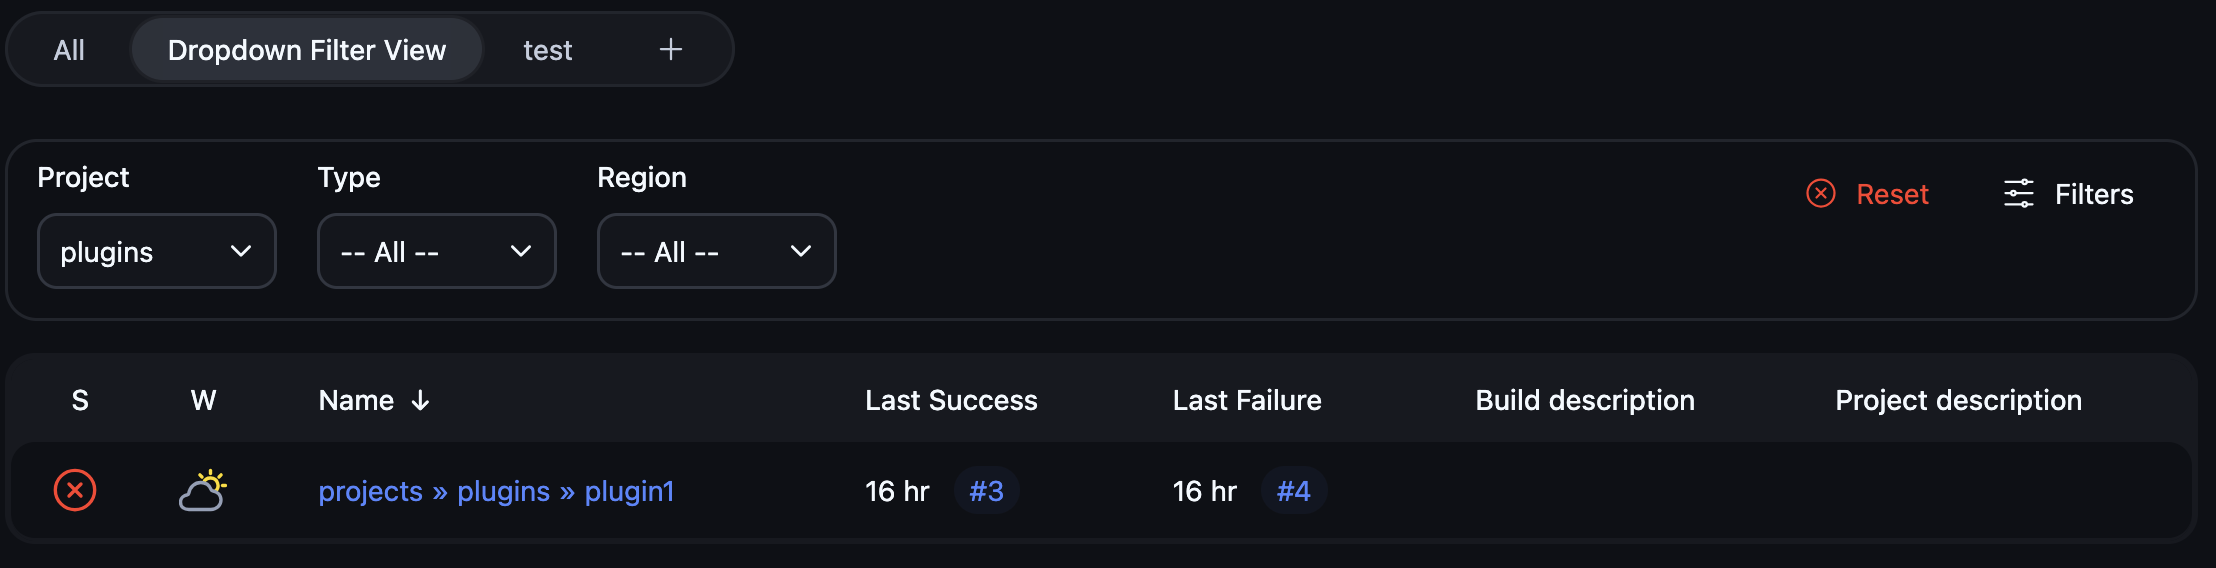Screen dimensions: 2216x568
Task: Open the projects folder link
Action: click(x=371, y=491)
